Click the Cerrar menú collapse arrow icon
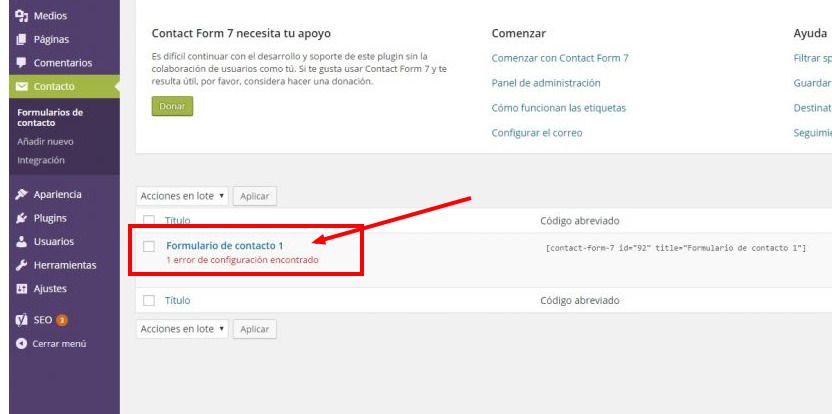 (x=21, y=343)
